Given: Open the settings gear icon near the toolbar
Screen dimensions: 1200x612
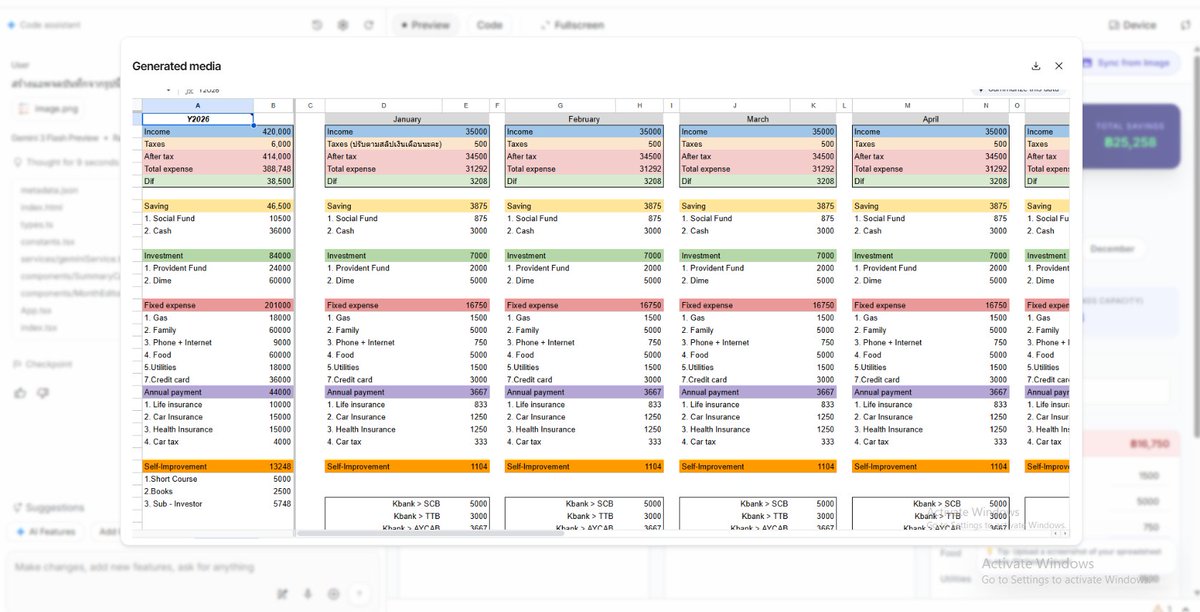Looking at the screenshot, I should click(342, 25).
